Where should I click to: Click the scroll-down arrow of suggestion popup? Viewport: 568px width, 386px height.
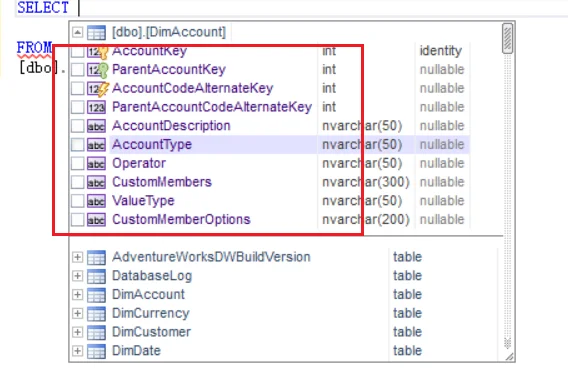[508, 343]
